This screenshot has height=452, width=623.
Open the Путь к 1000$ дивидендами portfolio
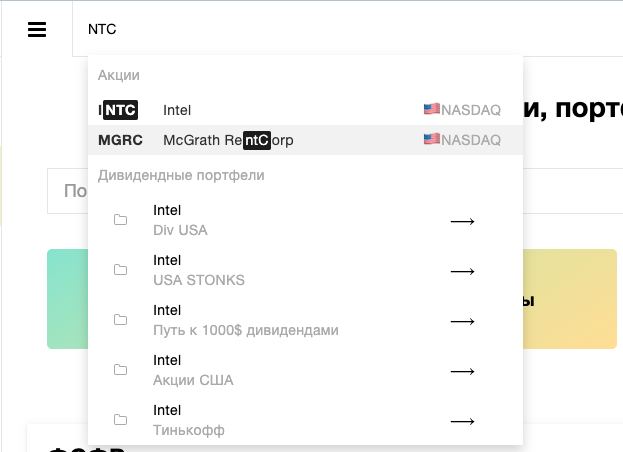click(x=305, y=321)
